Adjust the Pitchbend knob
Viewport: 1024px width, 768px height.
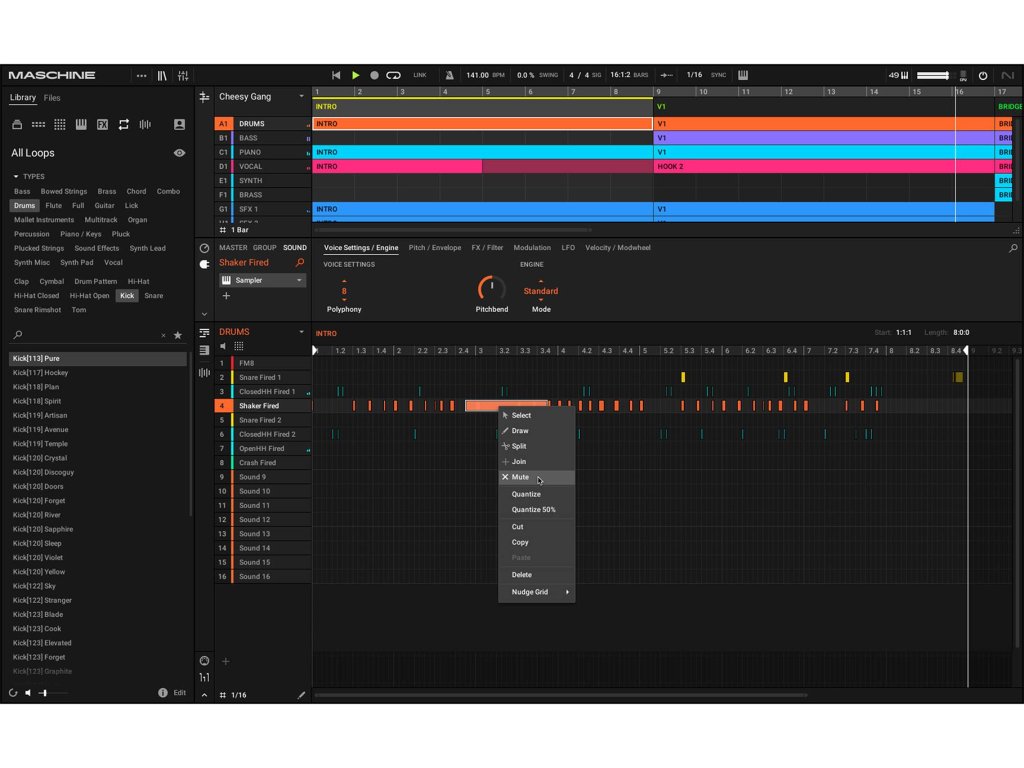(491, 289)
